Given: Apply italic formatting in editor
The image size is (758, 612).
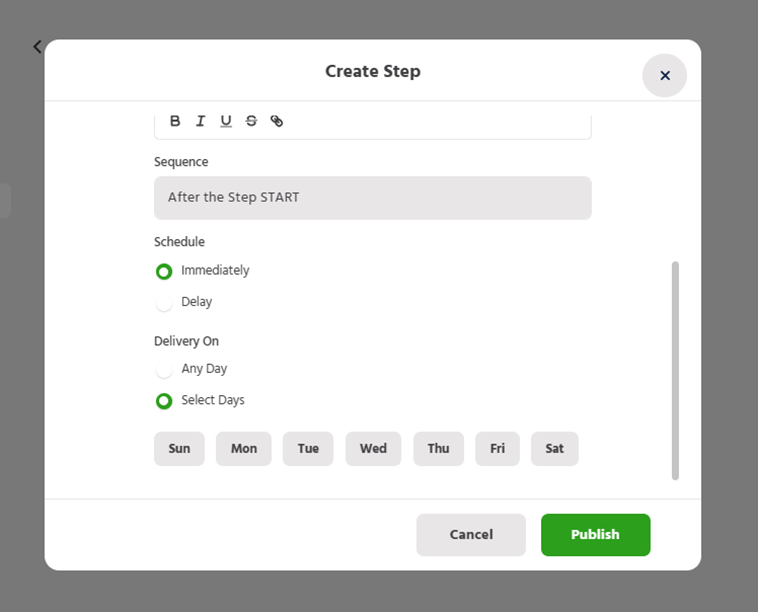Looking at the screenshot, I should pyautogui.click(x=200, y=121).
